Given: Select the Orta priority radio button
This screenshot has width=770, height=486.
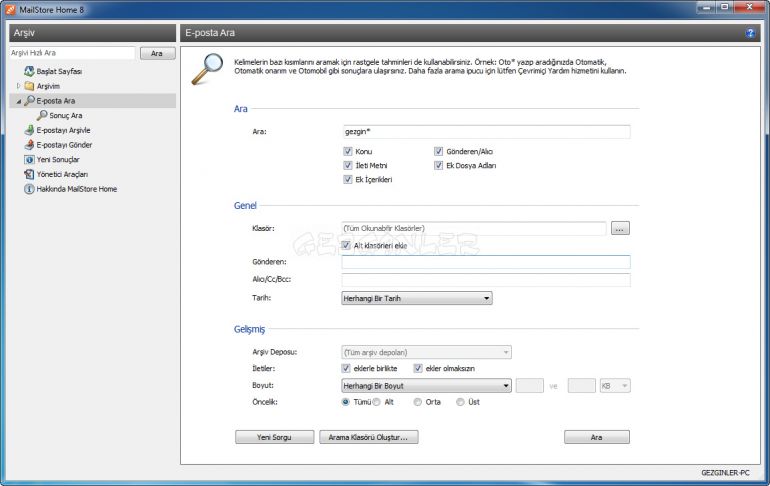Looking at the screenshot, I should [x=418, y=402].
